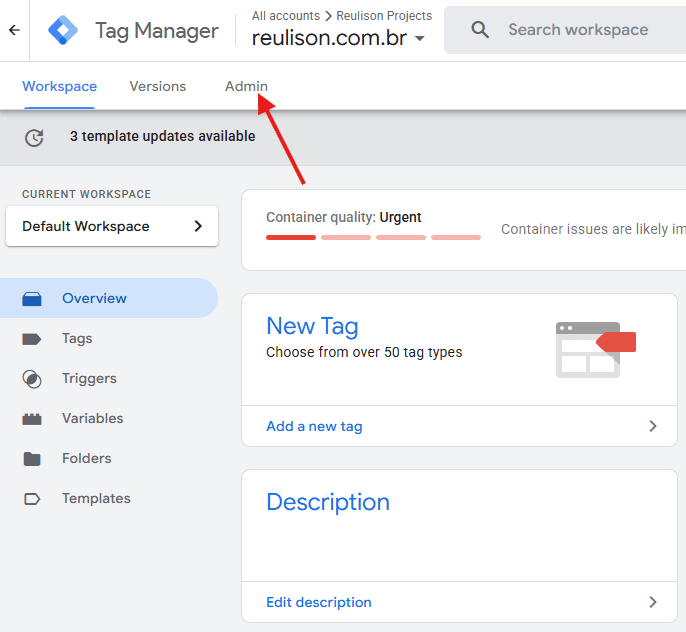Click the Templates outline tag icon
This screenshot has width=686, height=632.
32,499
